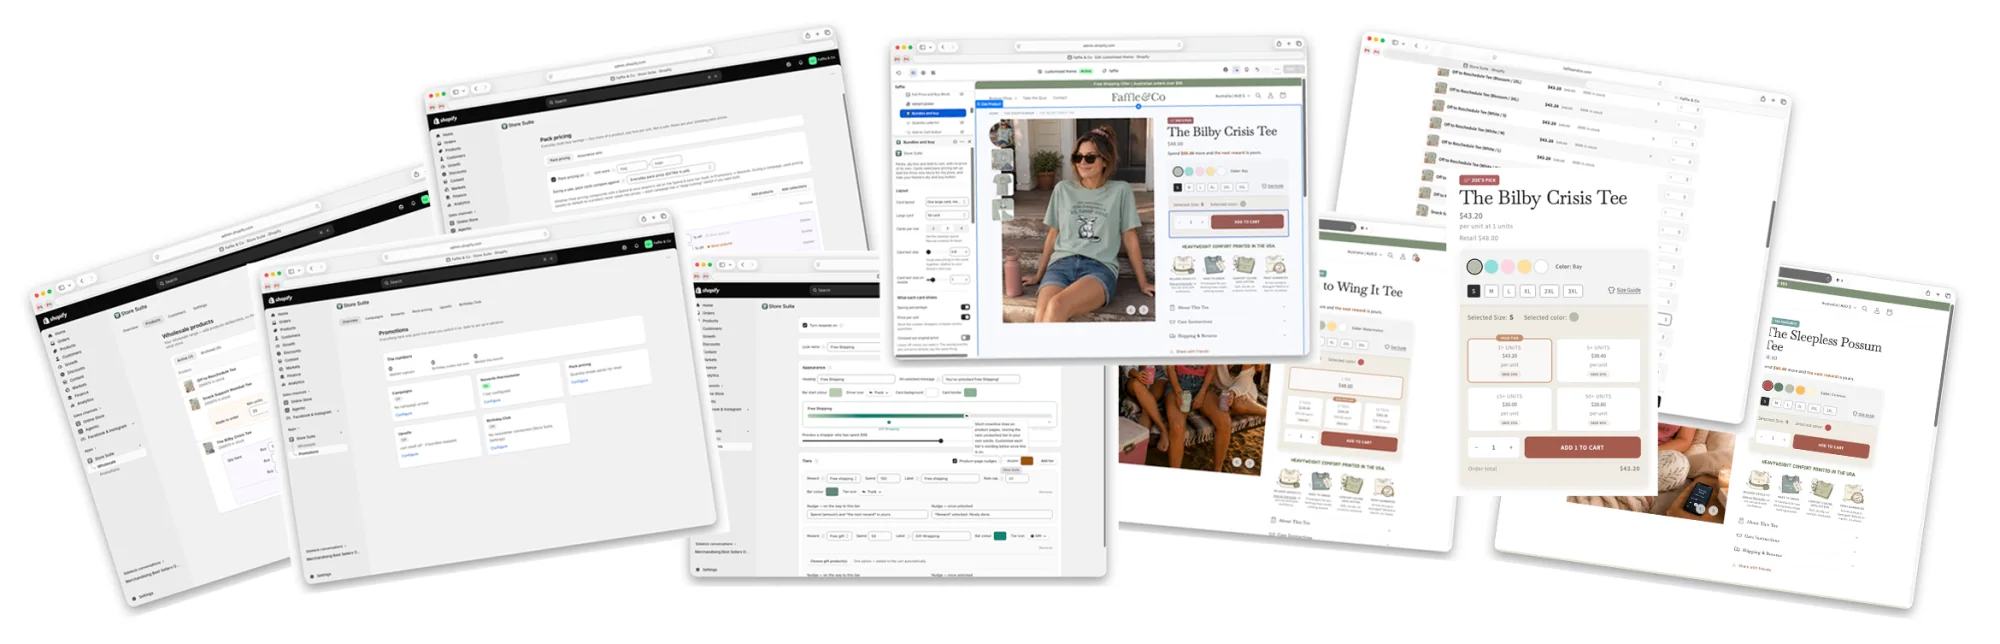Click Add 1 to Cart in the pricing popup
This screenshot has height=644, width=2000.
(1582, 447)
